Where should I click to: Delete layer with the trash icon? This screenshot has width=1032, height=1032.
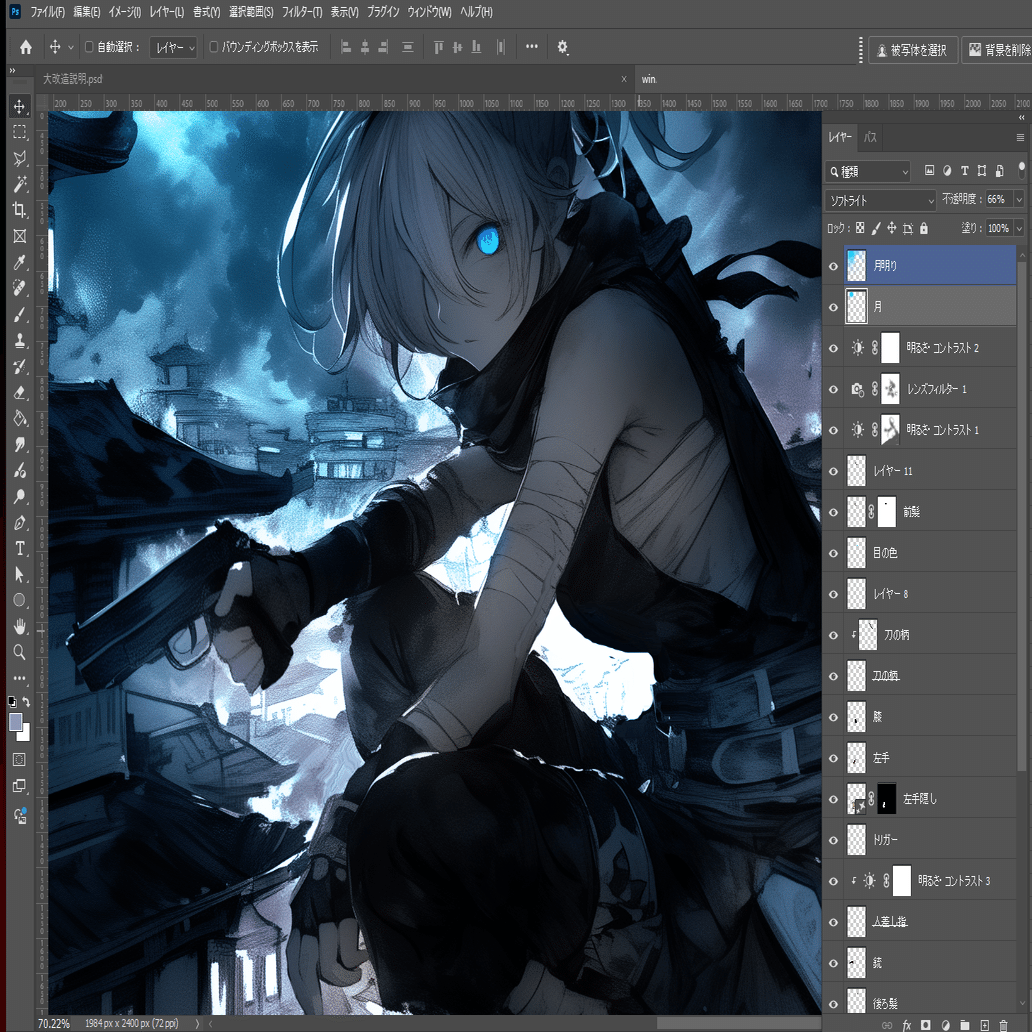tap(1003, 1025)
